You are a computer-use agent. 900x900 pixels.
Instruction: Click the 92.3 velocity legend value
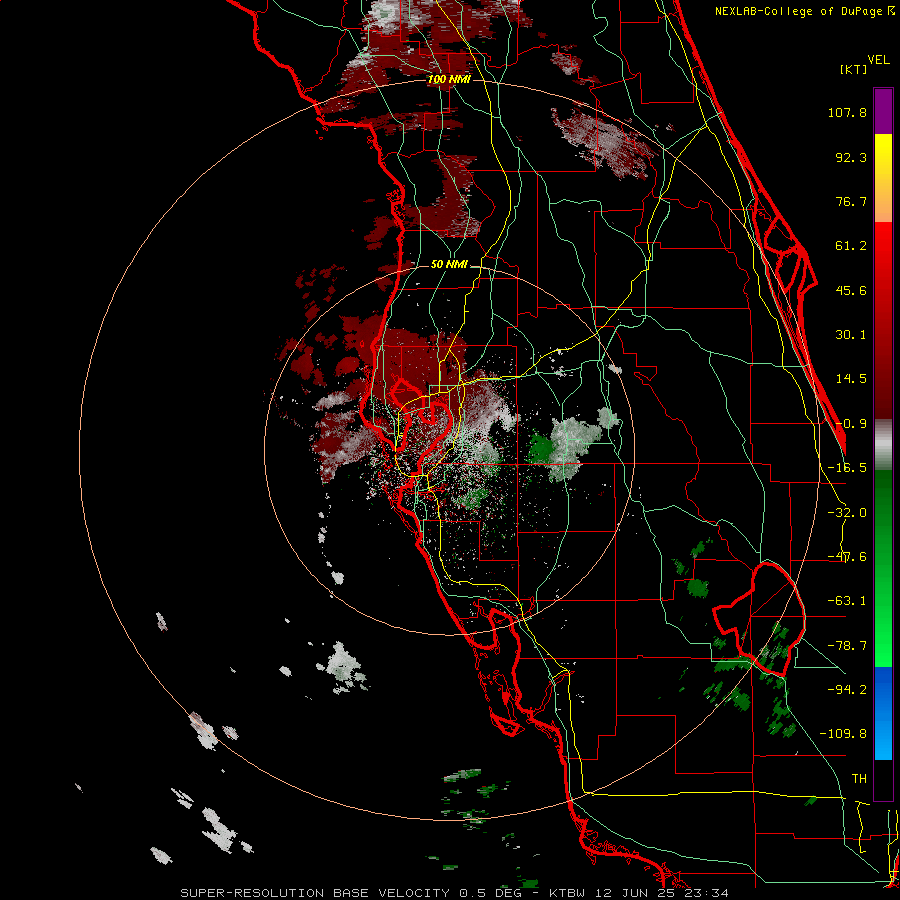point(851,157)
